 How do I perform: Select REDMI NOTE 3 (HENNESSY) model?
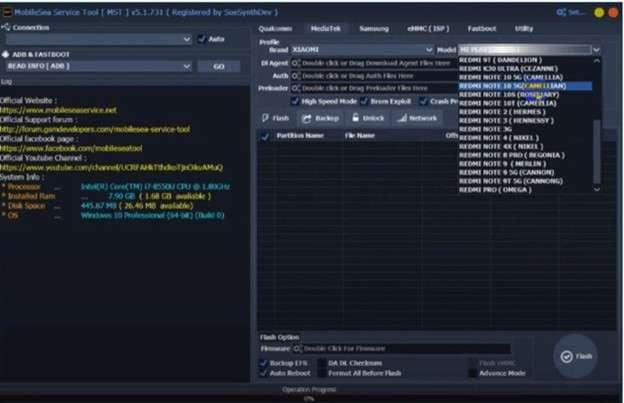point(525,121)
